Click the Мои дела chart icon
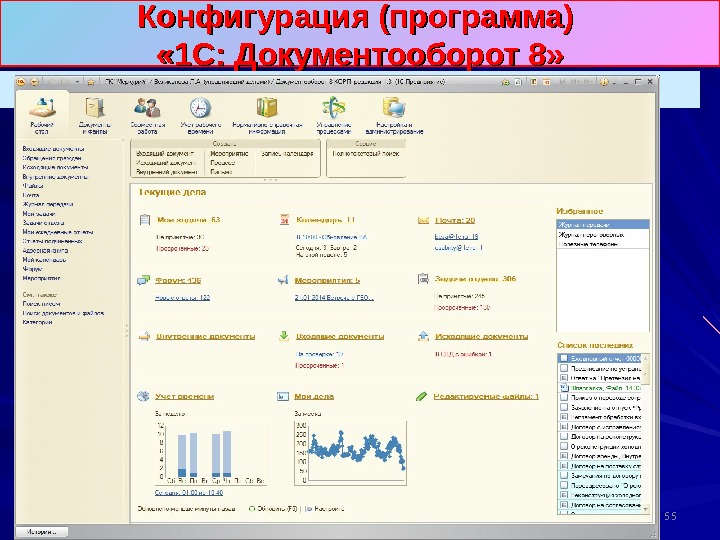The image size is (720, 540). pyautogui.click(x=283, y=396)
